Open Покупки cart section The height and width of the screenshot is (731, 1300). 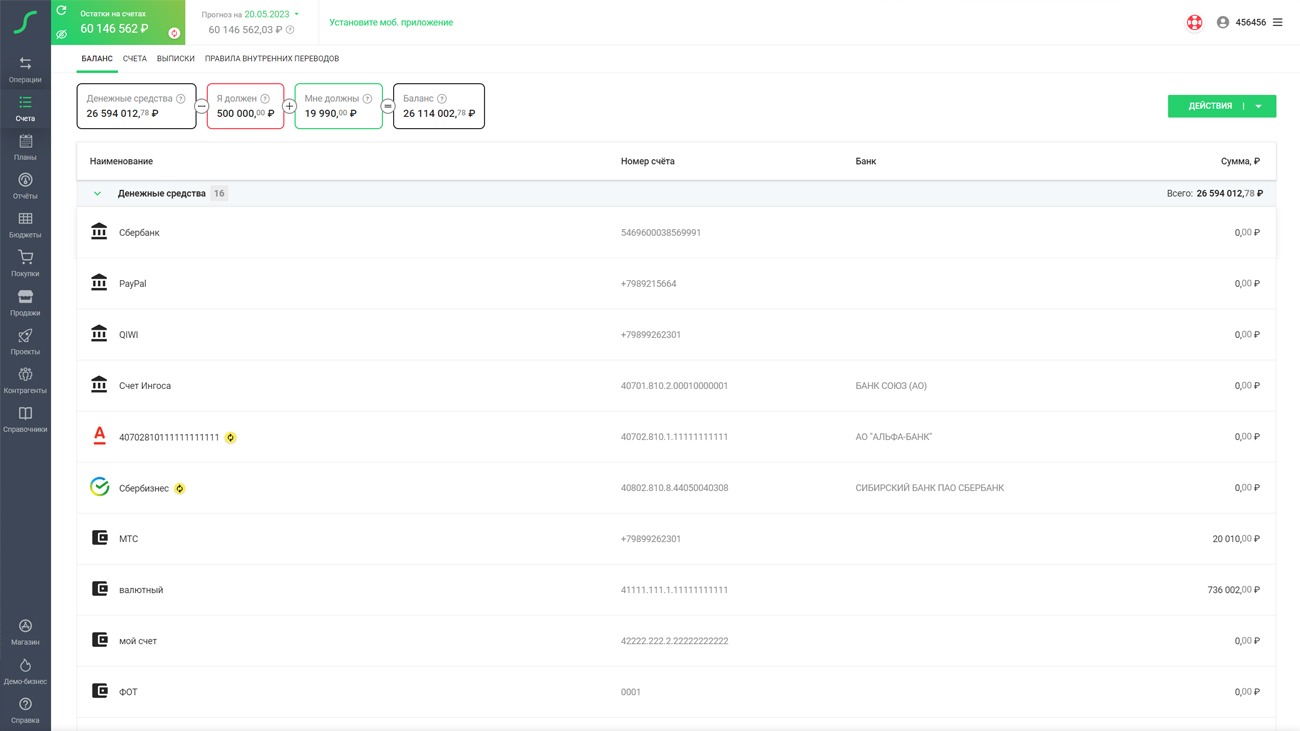click(25, 264)
